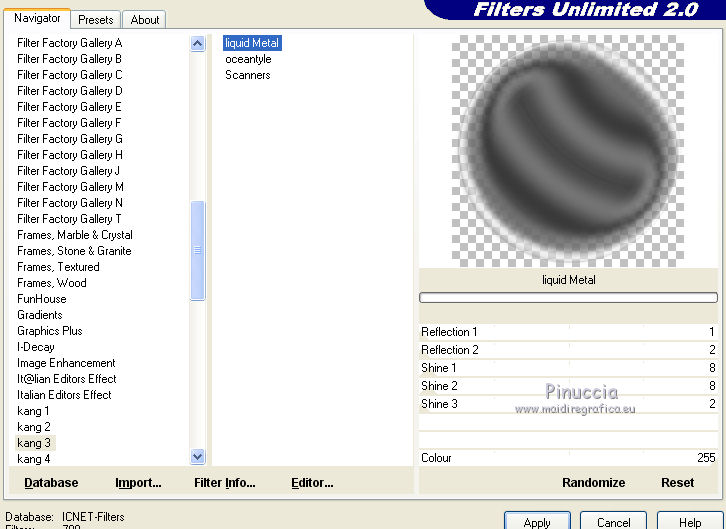
Task: Click the progress bar under the preview
Action: point(568,298)
